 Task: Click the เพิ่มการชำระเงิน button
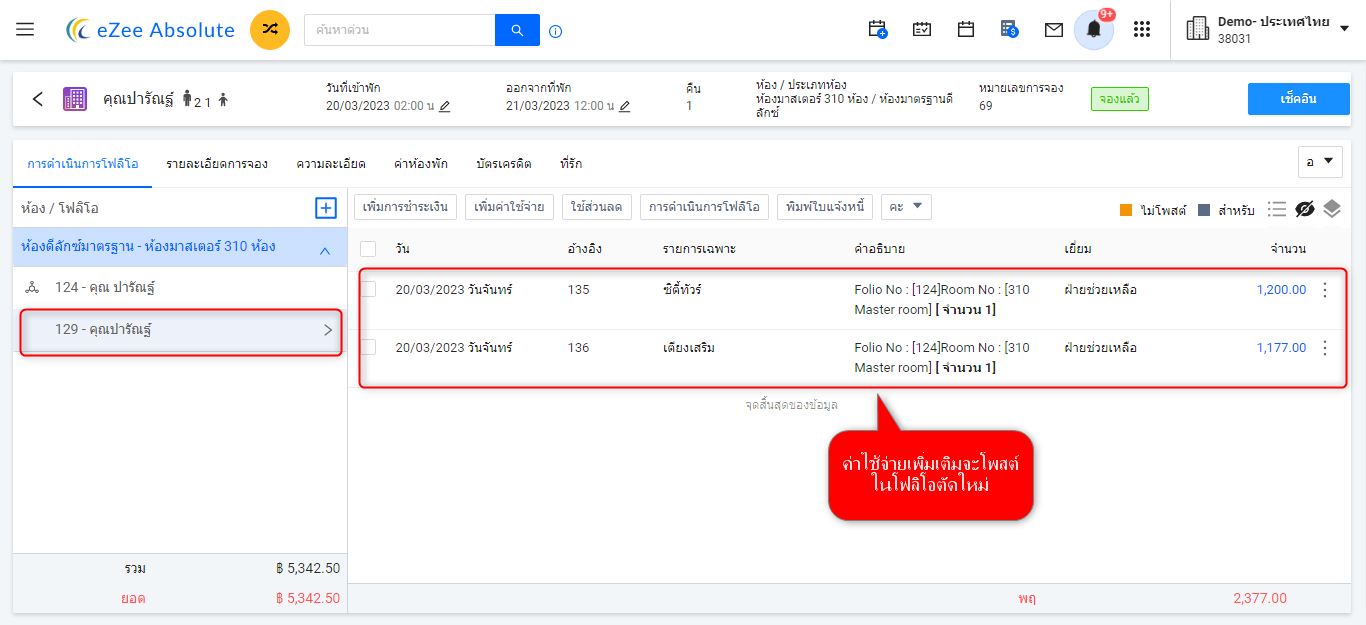pyautogui.click(x=406, y=207)
